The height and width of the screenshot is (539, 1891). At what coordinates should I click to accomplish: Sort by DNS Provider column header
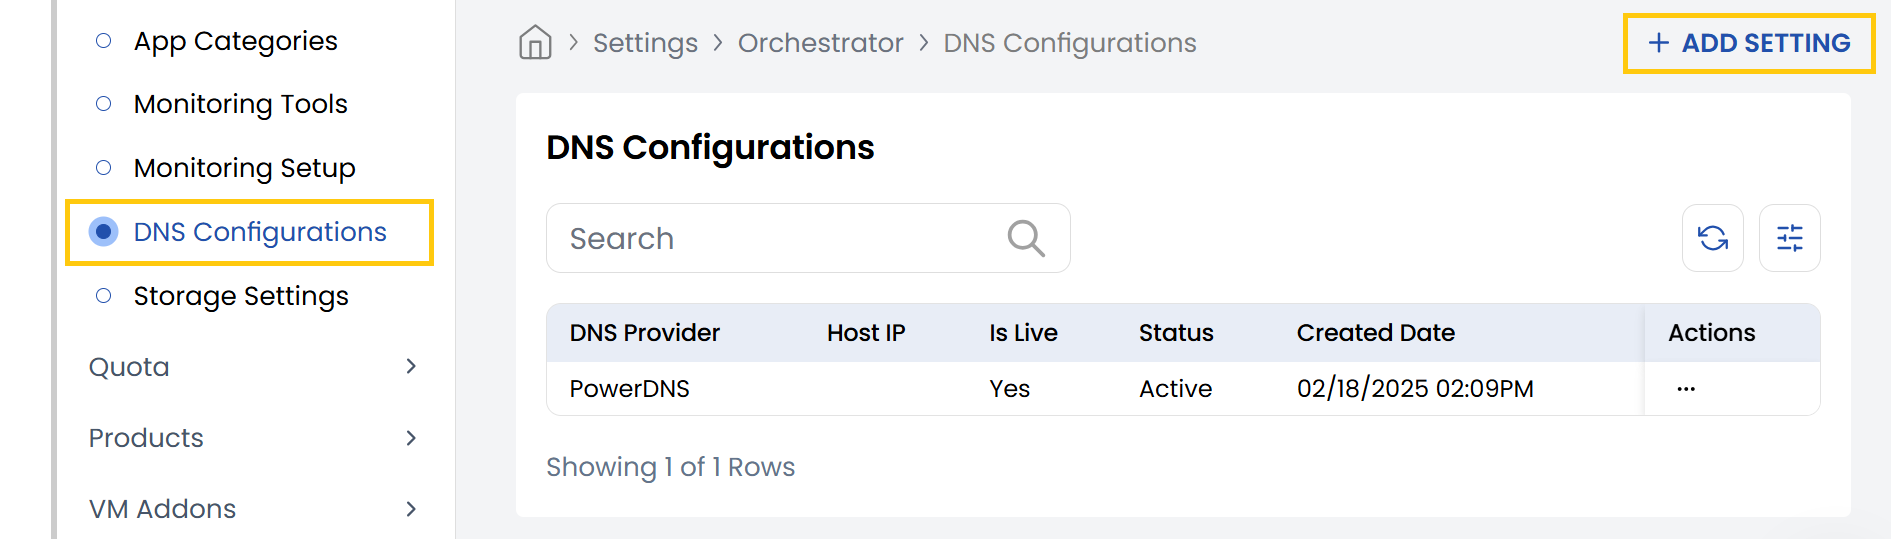[x=644, y=333]
